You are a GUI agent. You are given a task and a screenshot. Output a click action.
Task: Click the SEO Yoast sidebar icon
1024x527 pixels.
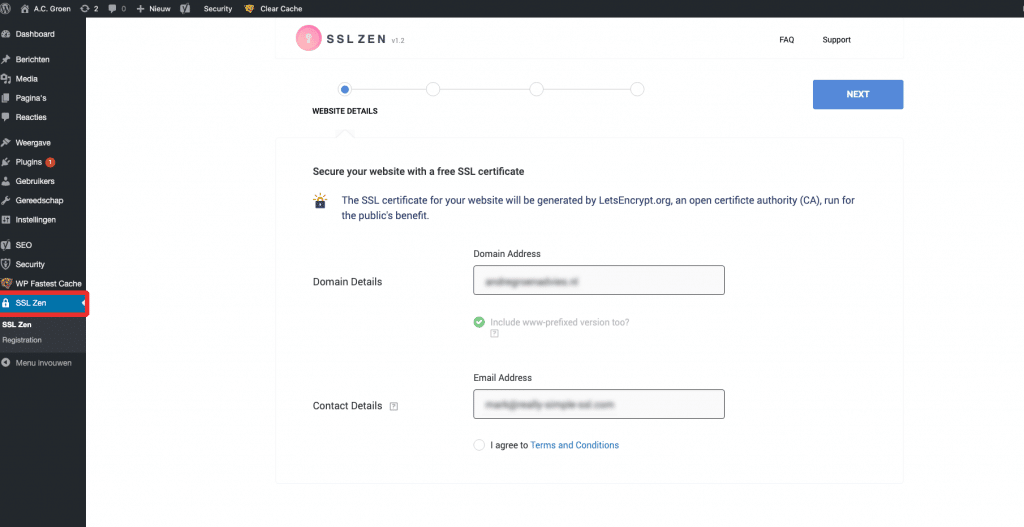[x=6, y=245]
